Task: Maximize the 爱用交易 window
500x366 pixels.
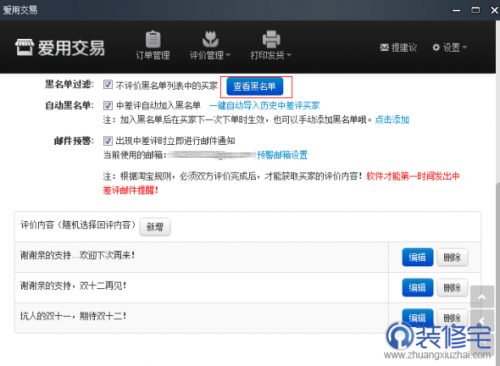Action: (x=476, y=10)
